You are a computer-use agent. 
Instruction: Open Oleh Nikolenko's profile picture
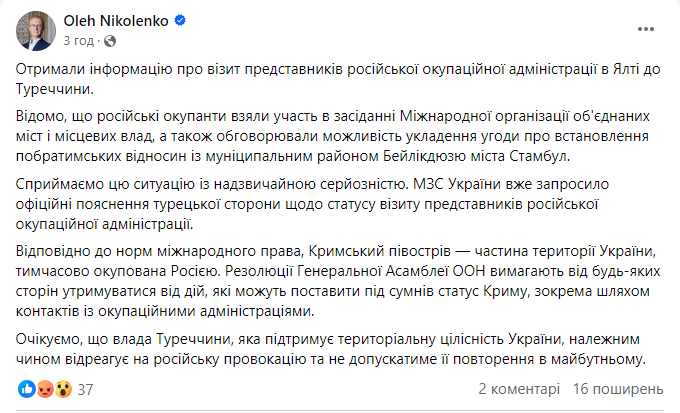point(35,32)
